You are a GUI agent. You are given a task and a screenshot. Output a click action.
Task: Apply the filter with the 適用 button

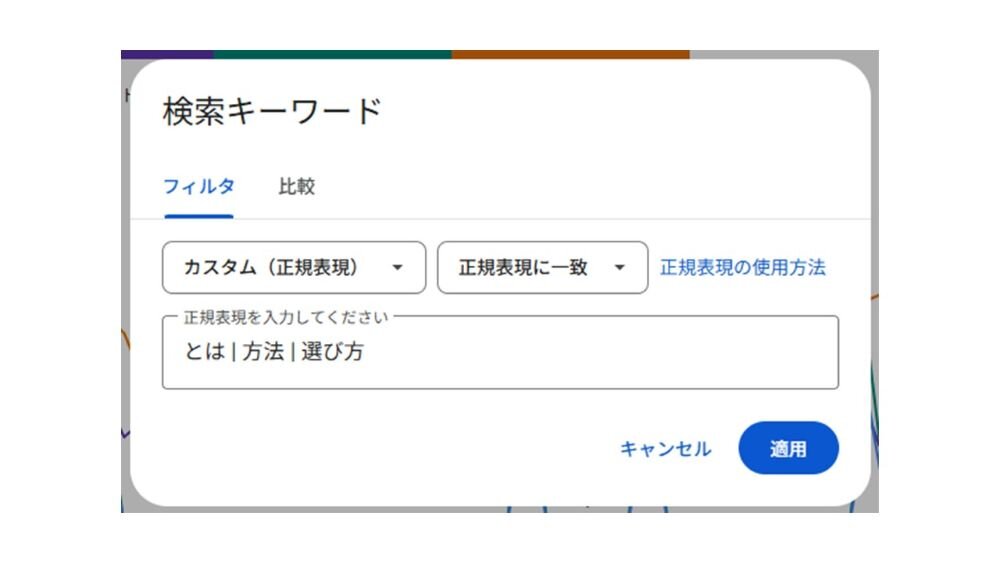pyautogui.click(x=788, y=449)
